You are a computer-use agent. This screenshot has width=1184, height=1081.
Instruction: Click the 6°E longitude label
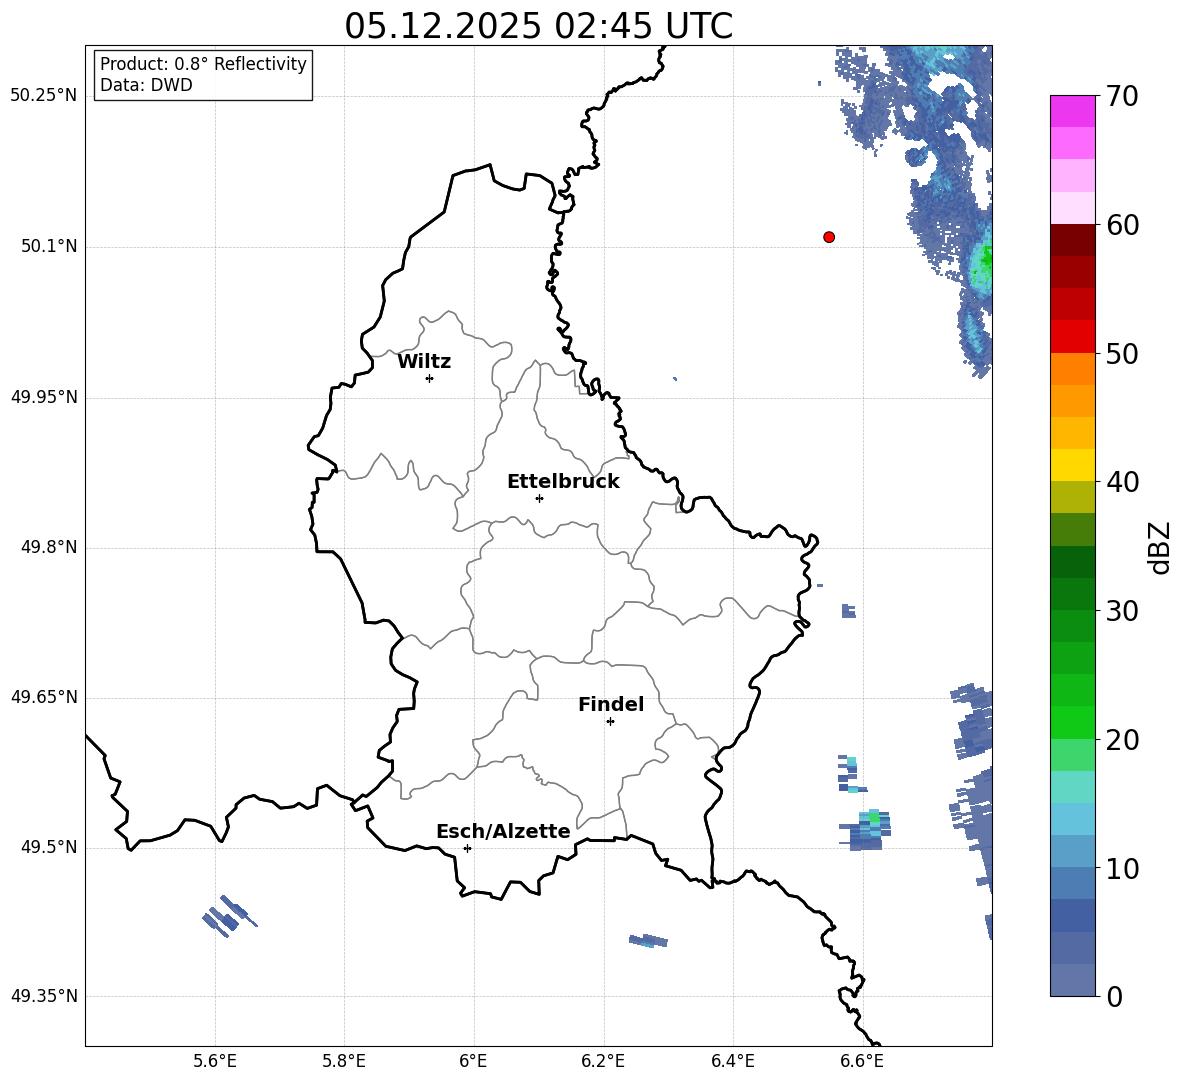(x=473, y=1061)
